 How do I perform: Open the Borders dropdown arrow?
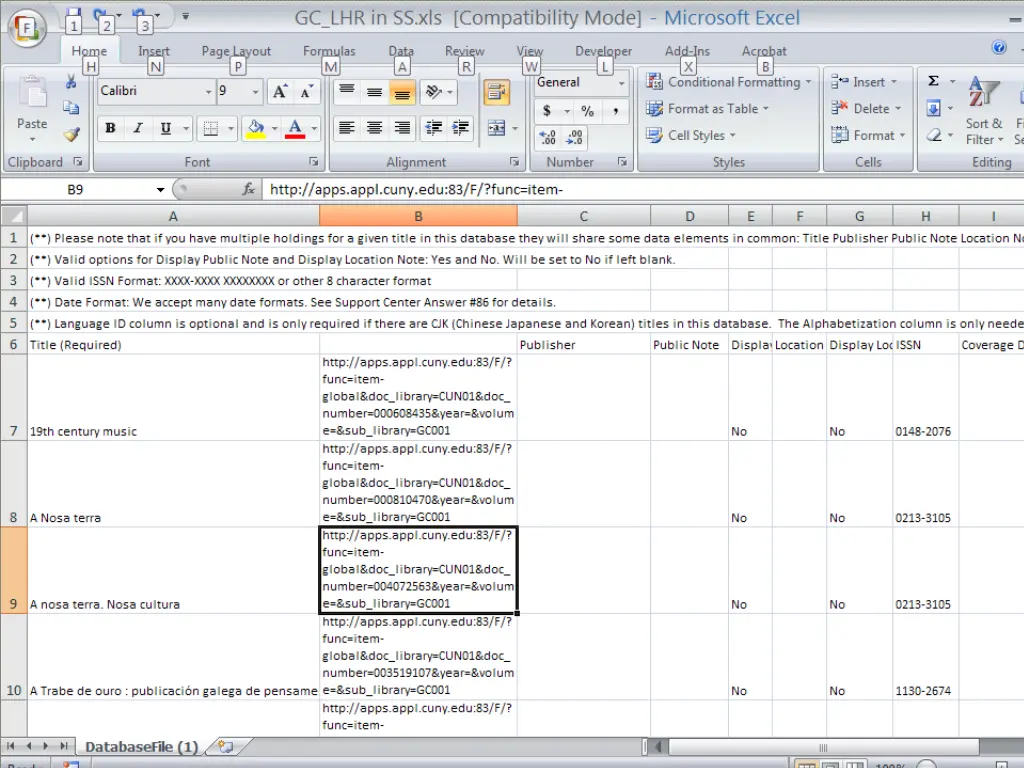point(231,129)
